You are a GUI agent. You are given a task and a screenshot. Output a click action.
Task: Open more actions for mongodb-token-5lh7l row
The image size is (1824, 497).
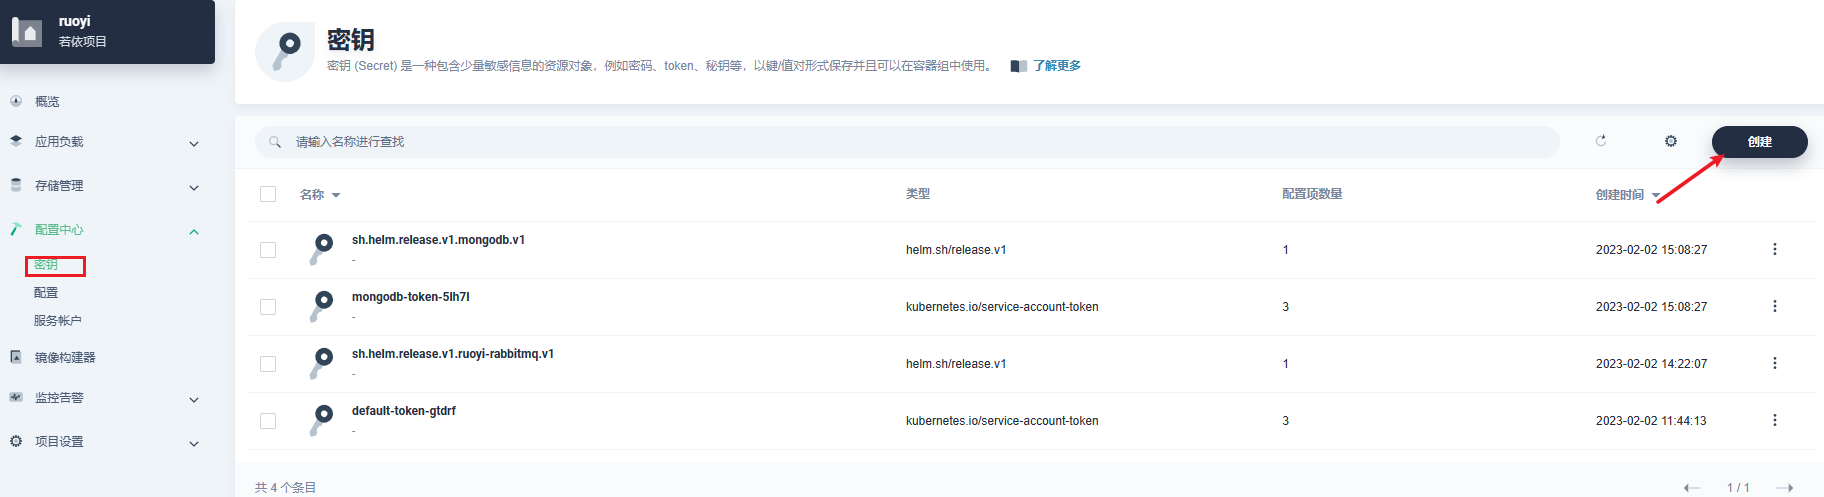(1775, 306)
